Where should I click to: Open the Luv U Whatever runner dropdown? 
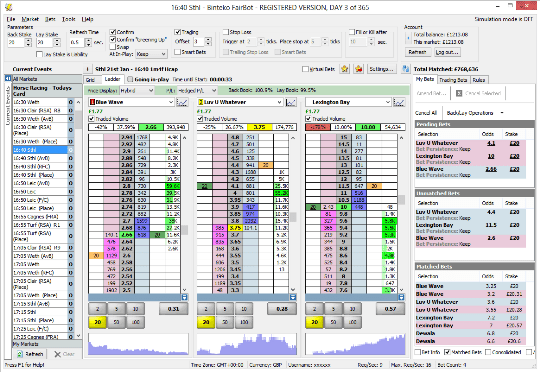pos(240,102)
